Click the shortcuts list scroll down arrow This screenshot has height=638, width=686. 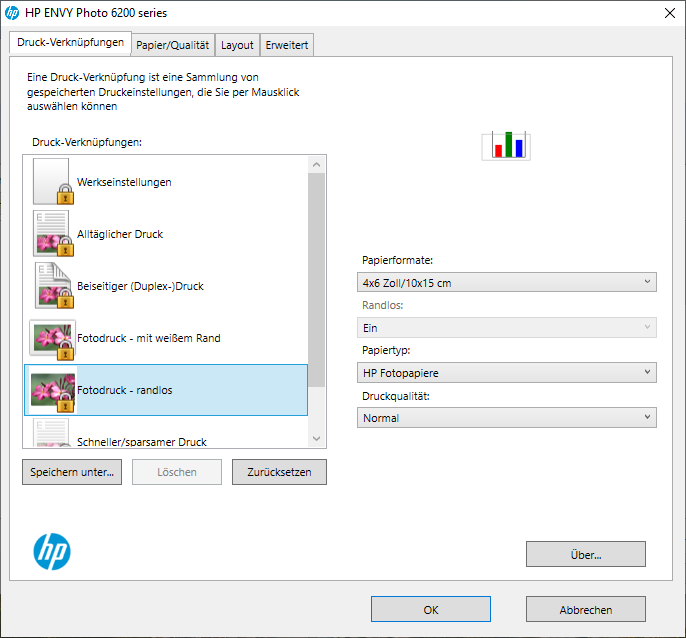(x=316, y=438)
